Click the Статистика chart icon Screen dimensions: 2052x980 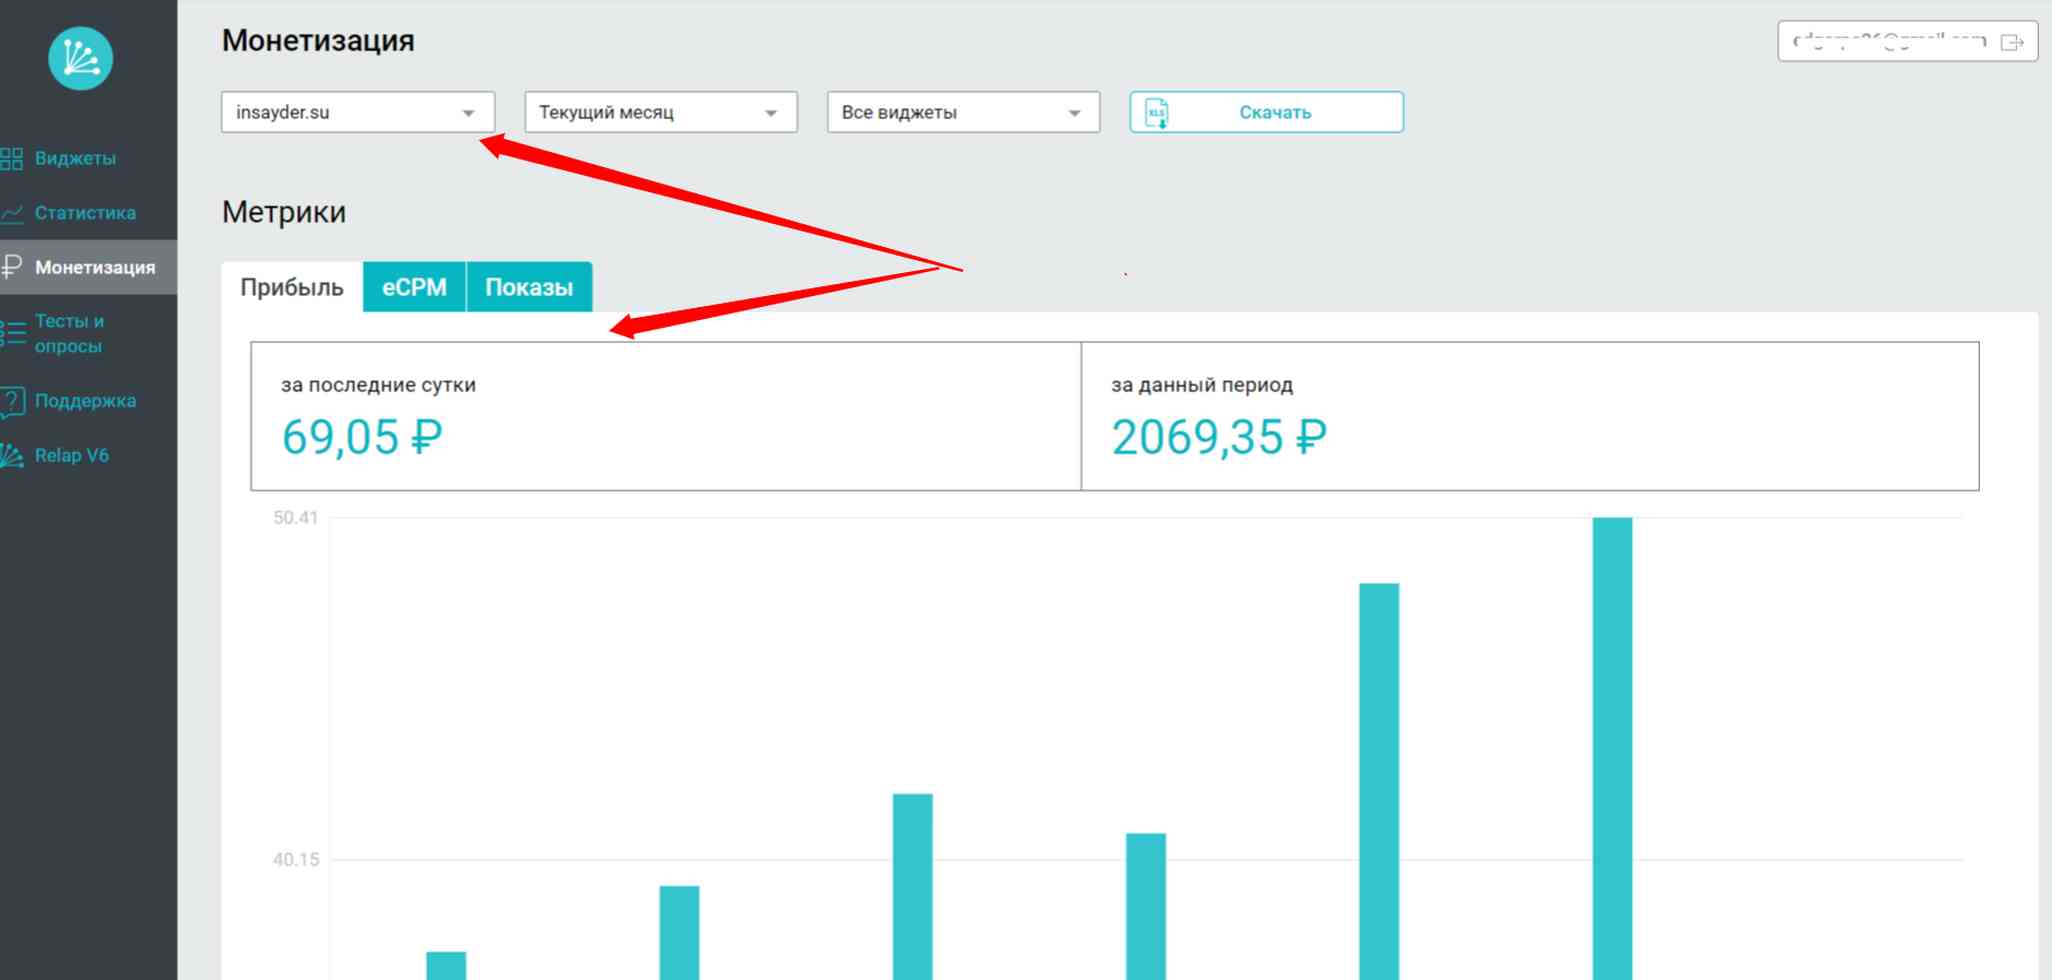point(12,213)
